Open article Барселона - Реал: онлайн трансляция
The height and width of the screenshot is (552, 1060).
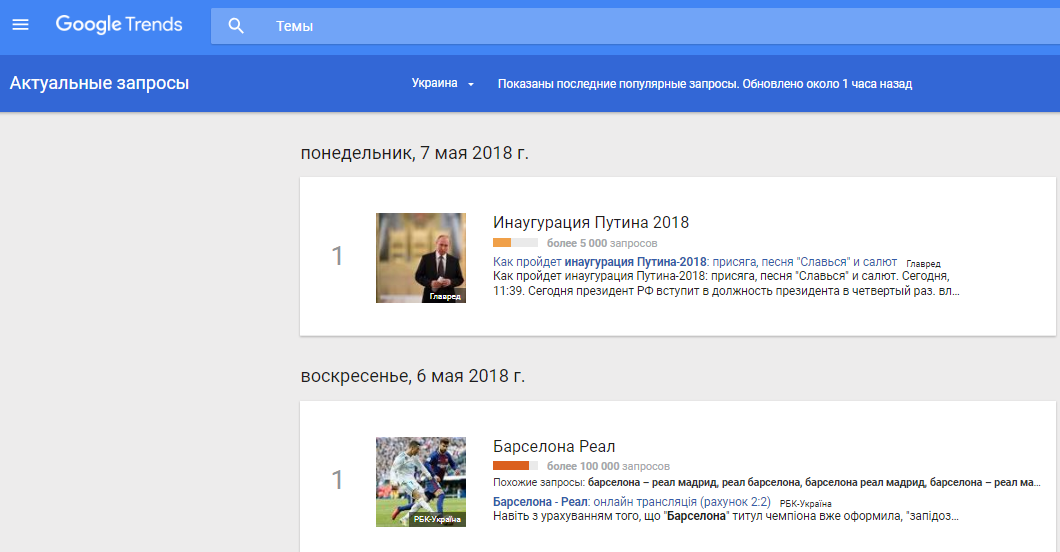click(630, 502)
